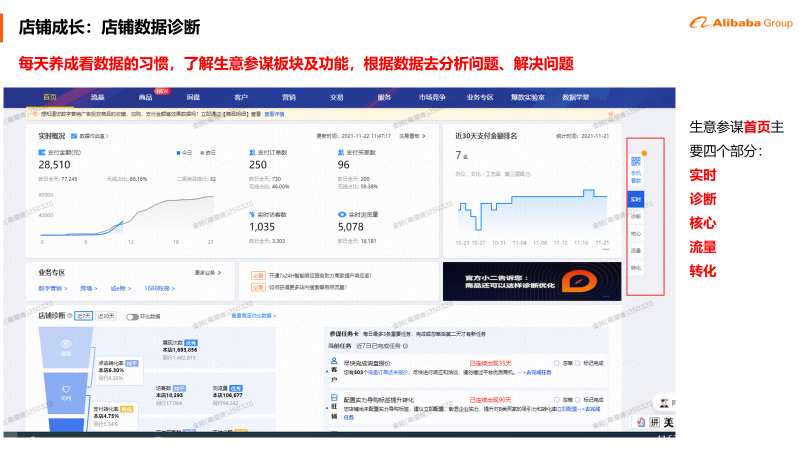The width and height of the screenshot is (800, 450).
Task: Click the 支付金额 metric icon
Action: [x=42, y=153]
